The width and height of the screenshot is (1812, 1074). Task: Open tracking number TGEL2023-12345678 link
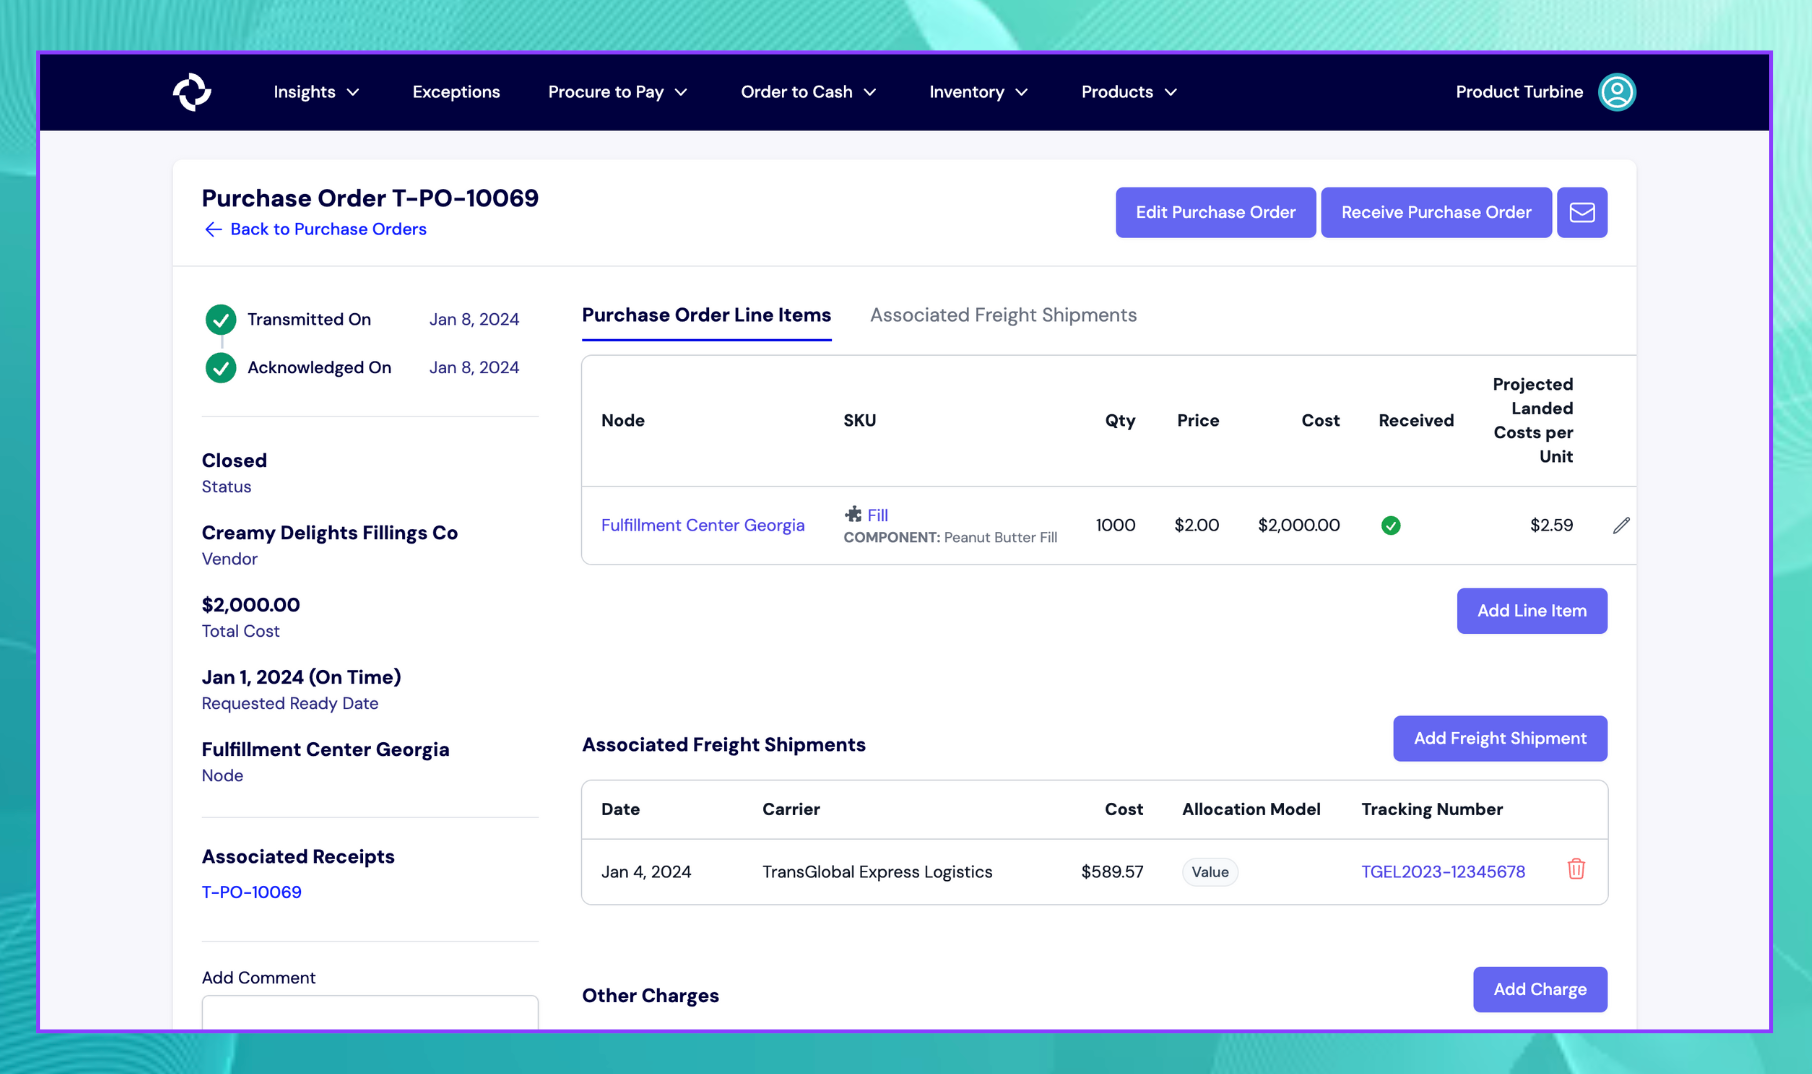click(1442, 872)
